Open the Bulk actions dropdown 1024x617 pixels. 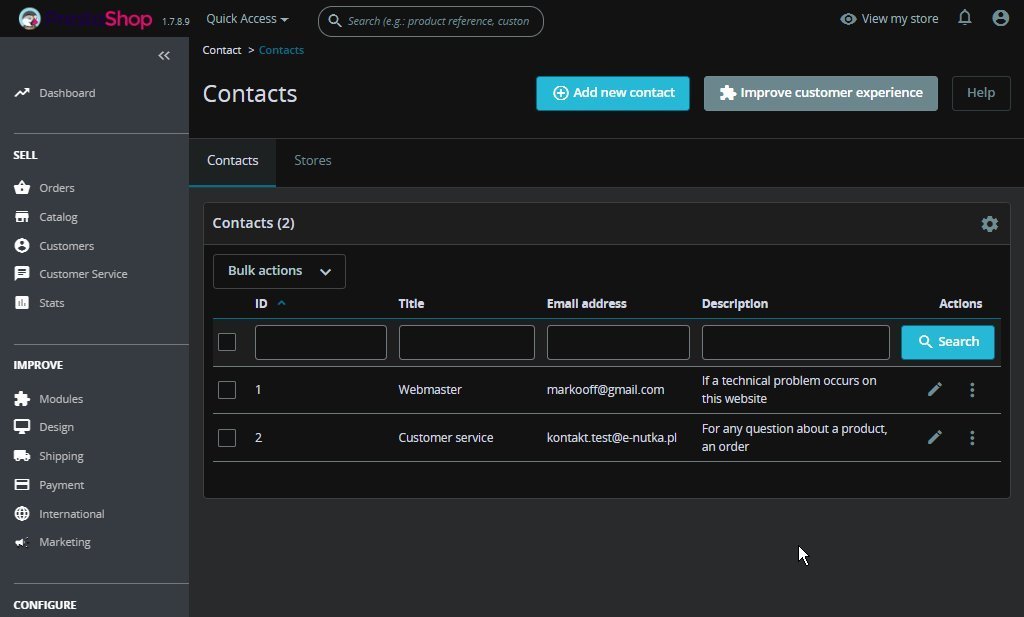pyautogui.click(x=279, y=271)
